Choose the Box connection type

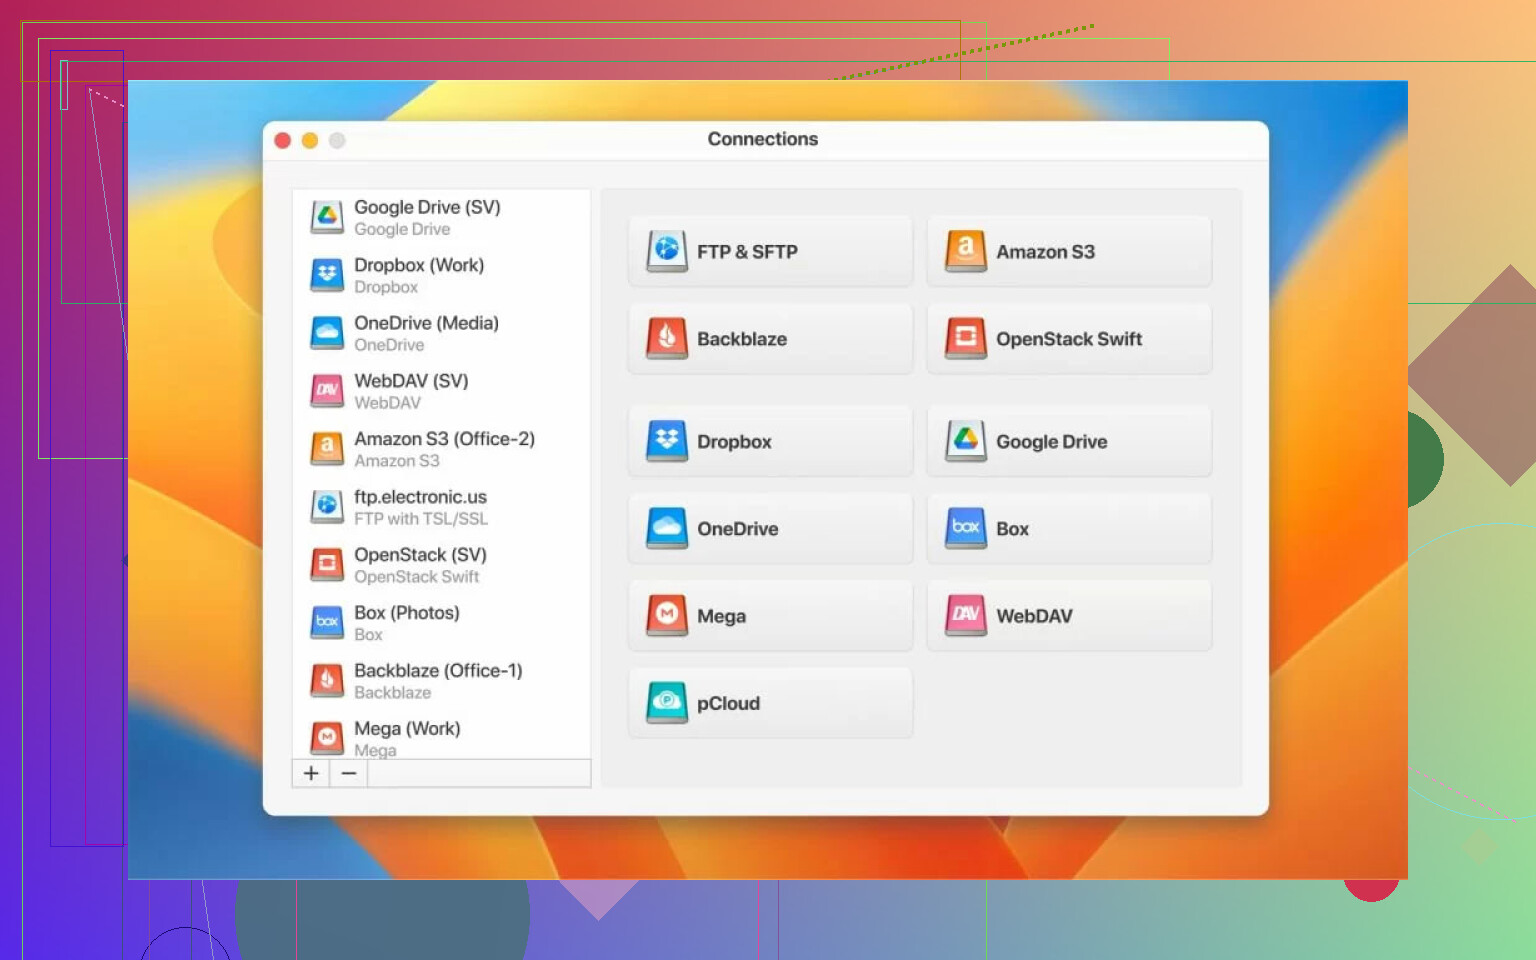pyautogui.click(x=1069, y=528)
